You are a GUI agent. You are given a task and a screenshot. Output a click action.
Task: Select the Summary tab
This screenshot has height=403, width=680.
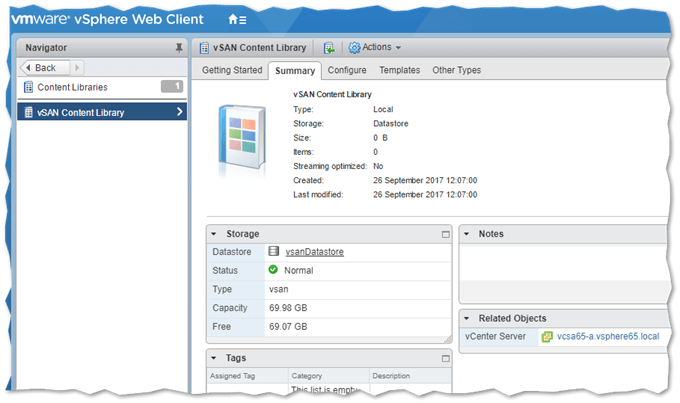[295, 71]
